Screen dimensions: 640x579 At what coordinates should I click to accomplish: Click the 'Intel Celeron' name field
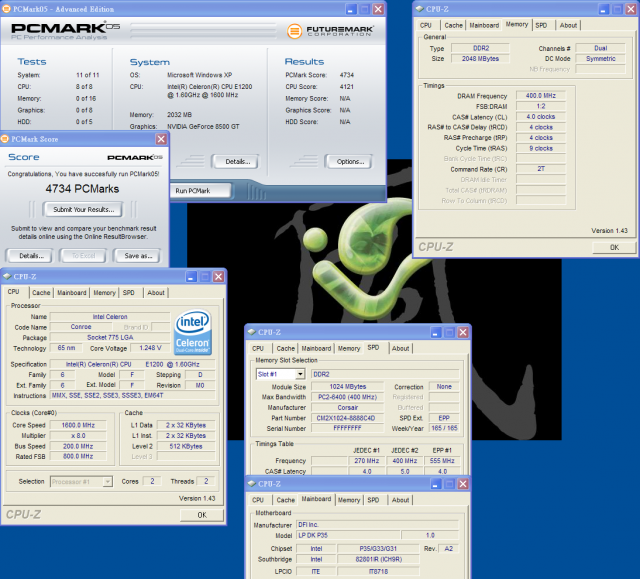110,317
